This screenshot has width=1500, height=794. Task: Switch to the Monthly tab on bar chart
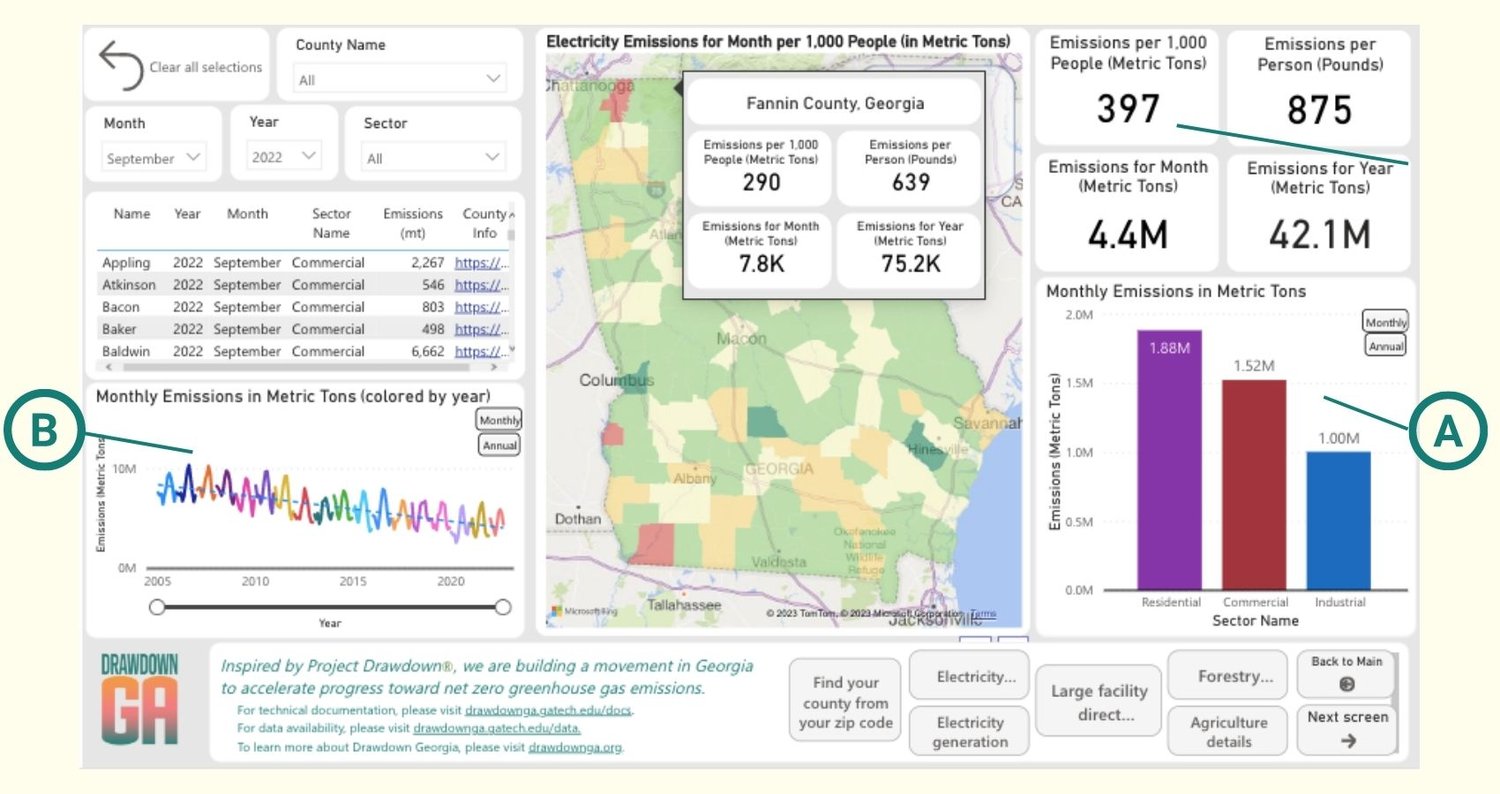[x=1385, y=322]
